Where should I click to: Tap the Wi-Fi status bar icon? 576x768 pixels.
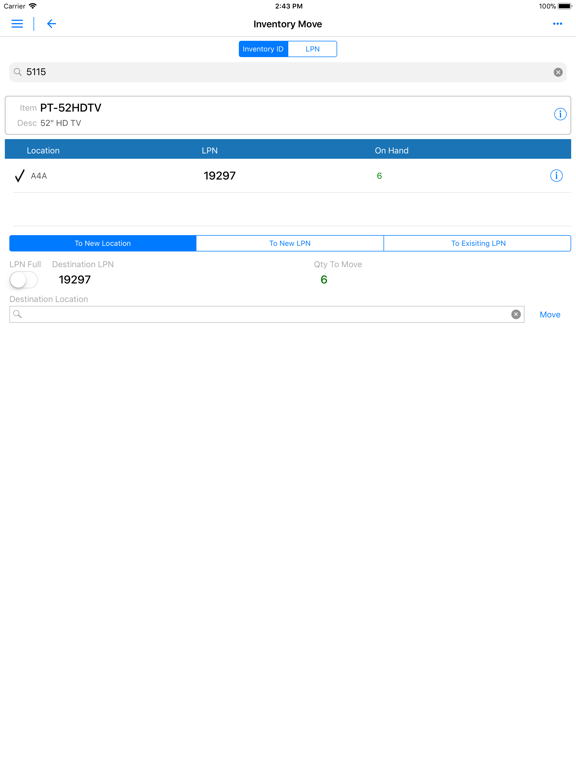pyautogui.click(x=33, y=6)
